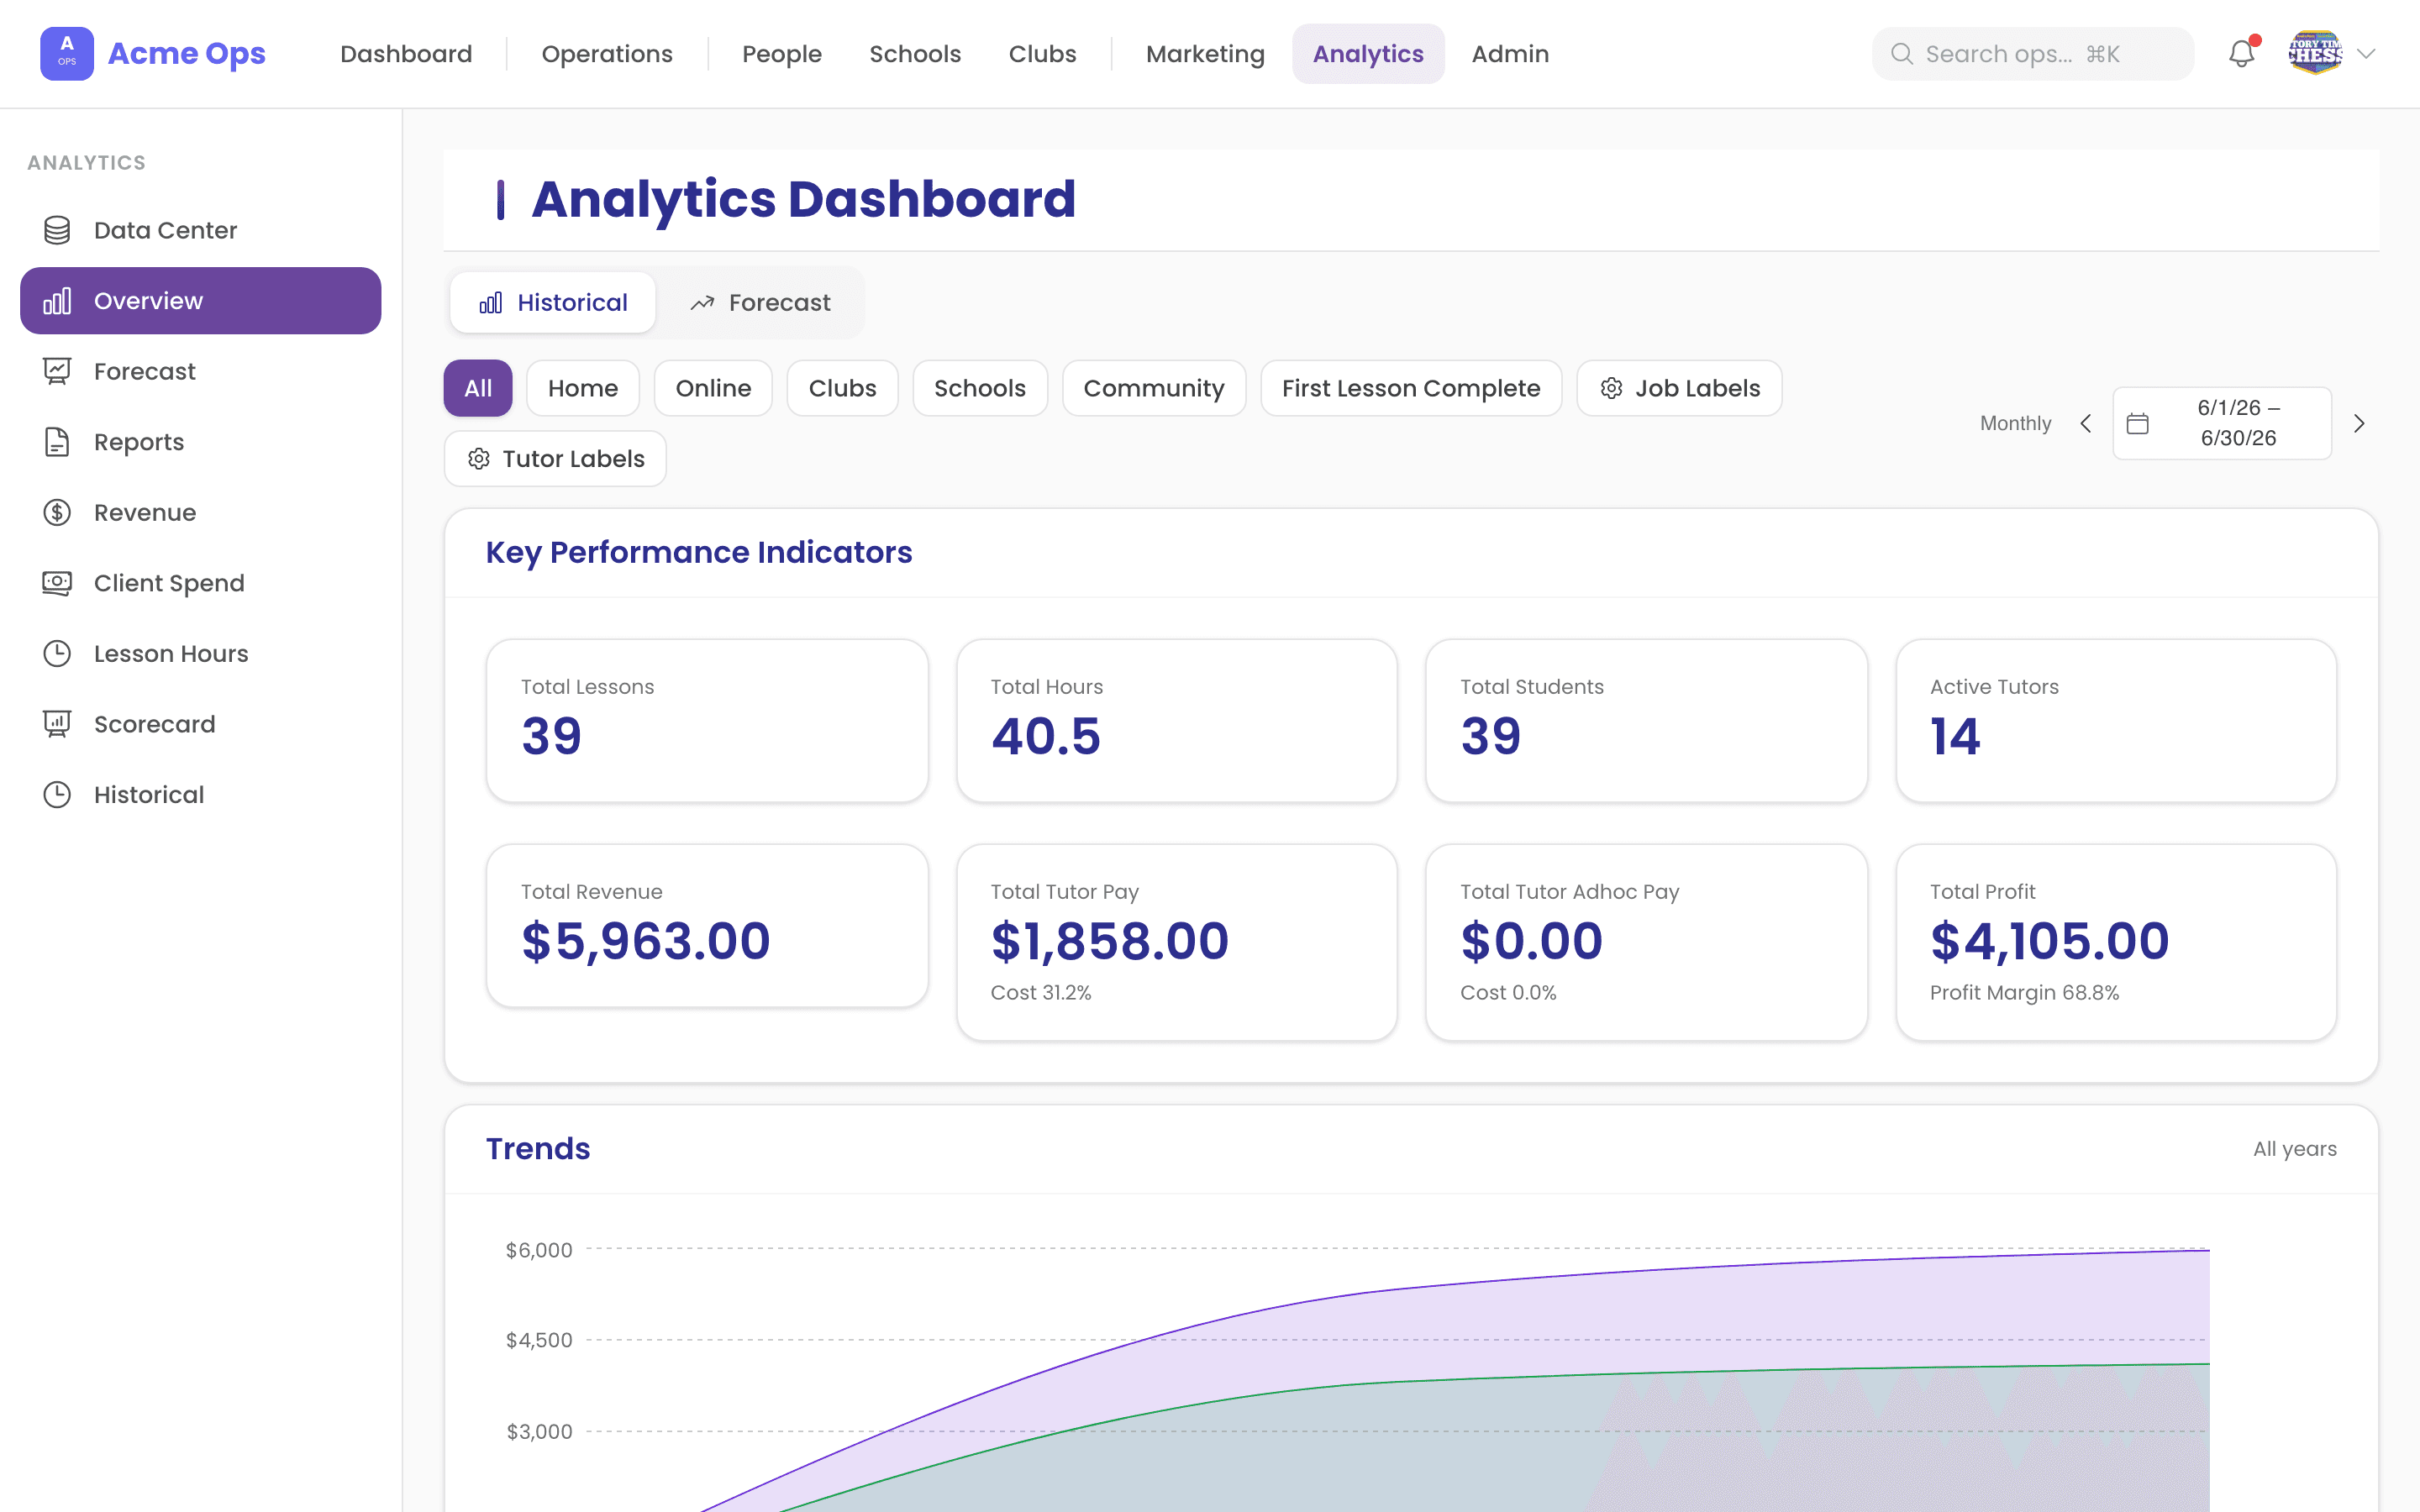Click the sidebar Forecast presentation icon

(57, 371)
